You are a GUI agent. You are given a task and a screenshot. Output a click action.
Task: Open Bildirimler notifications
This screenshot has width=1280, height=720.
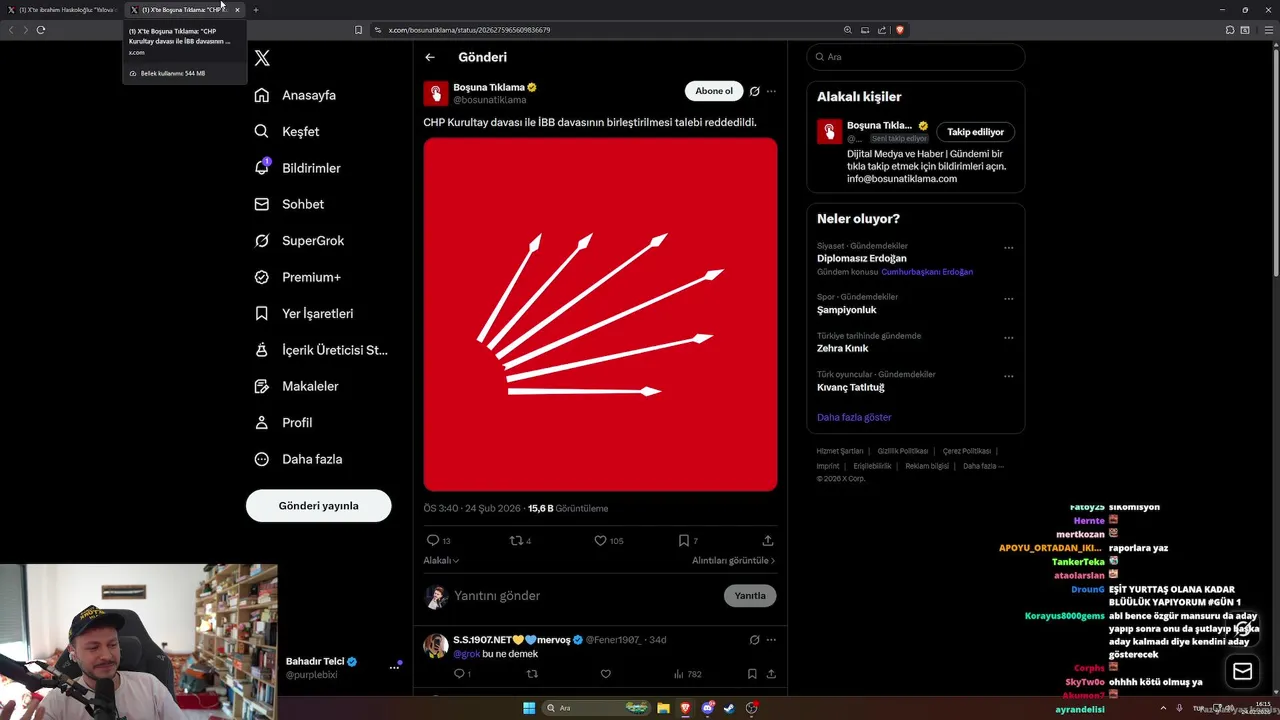click(x=298, y=168)
